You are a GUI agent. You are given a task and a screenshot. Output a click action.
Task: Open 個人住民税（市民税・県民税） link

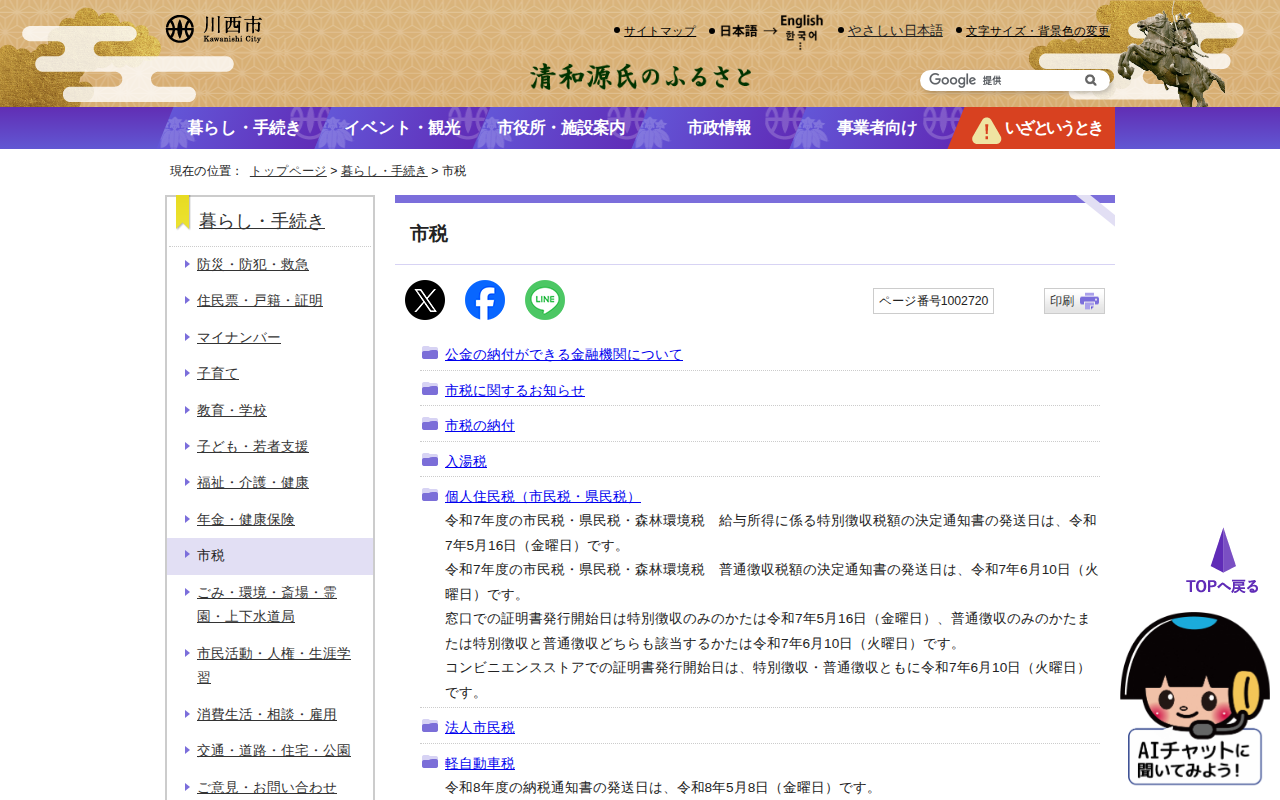tap(542, 496)
